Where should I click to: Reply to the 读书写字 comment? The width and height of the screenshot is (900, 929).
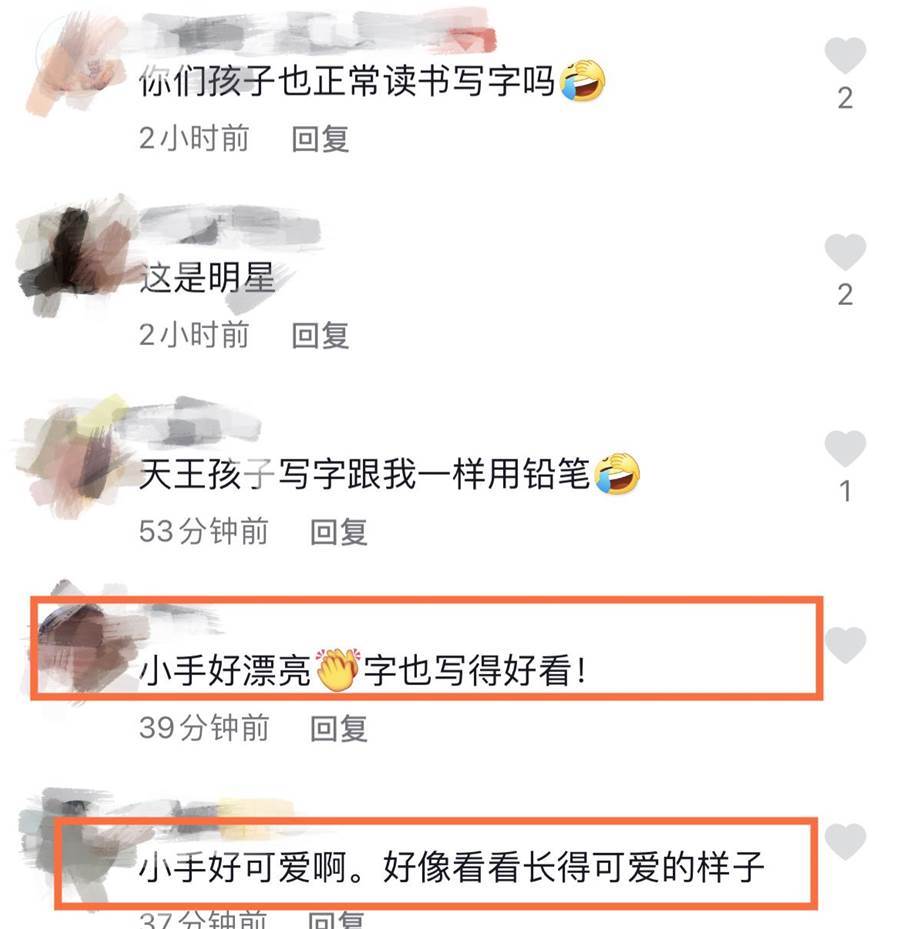[x=320, y=139]
